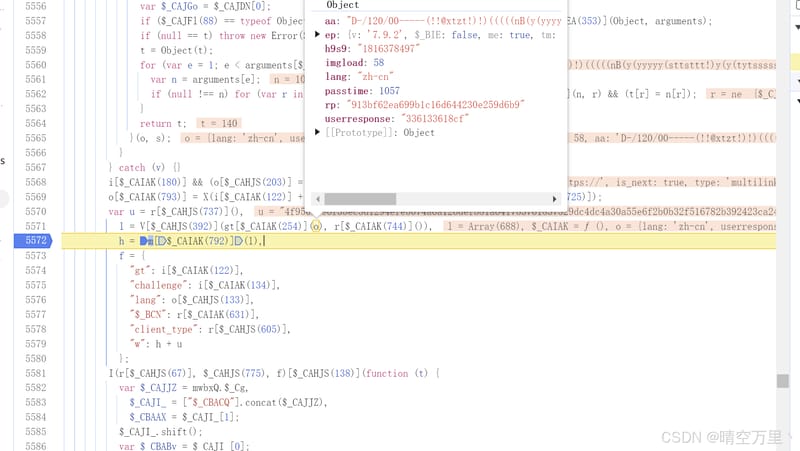The width and height of the screenshot is (800, 451).
Task: Click the passtime value 1057
Action: coord(389,91)
